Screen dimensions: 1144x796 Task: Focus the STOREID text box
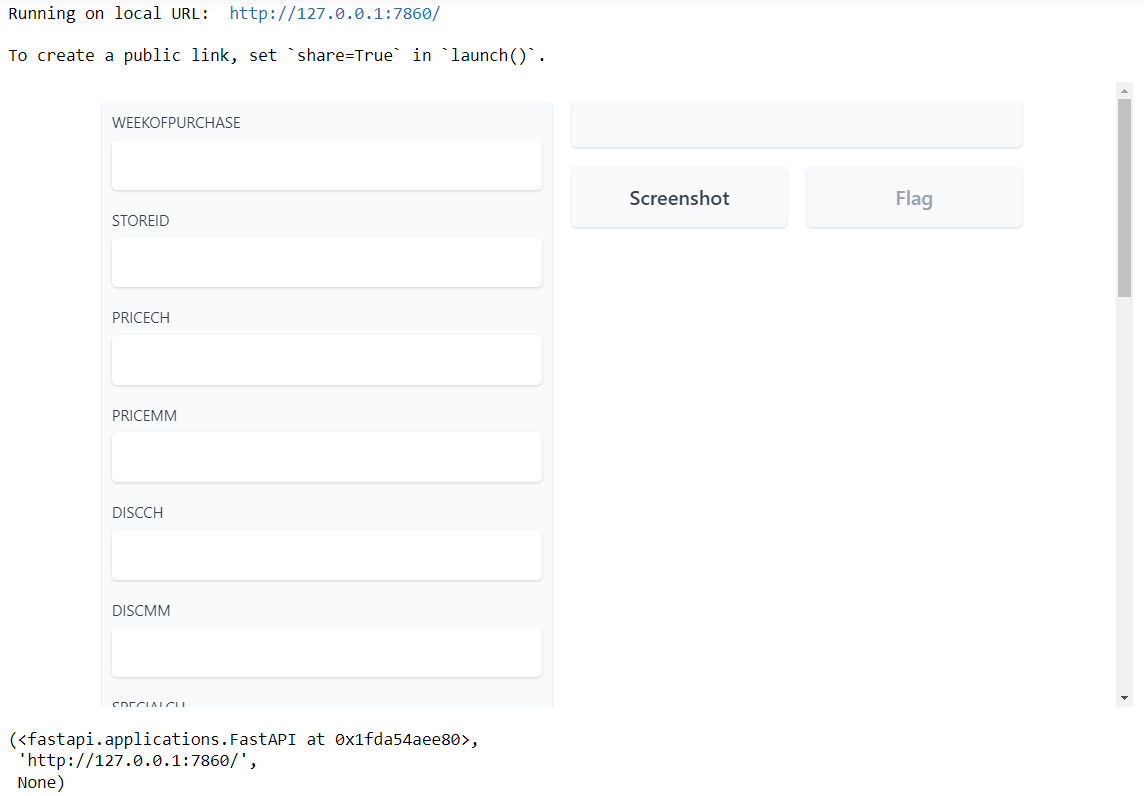tap(327, 262)
